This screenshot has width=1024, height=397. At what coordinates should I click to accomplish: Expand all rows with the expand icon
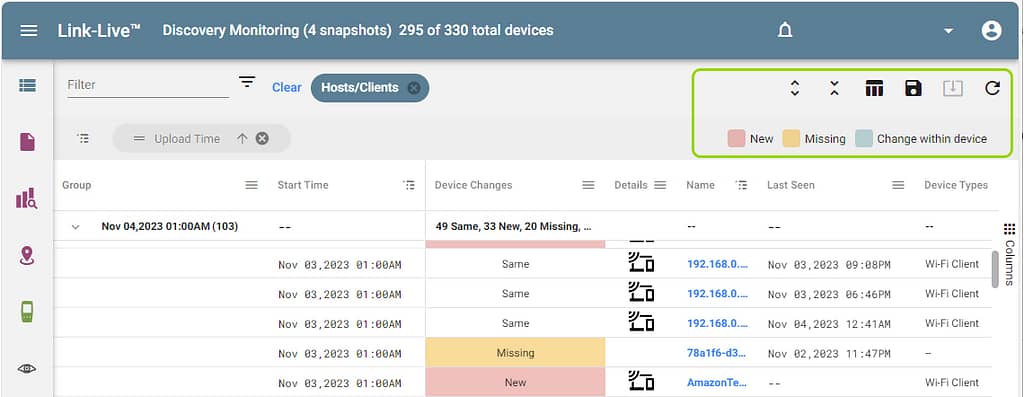(x=795, y=88)
